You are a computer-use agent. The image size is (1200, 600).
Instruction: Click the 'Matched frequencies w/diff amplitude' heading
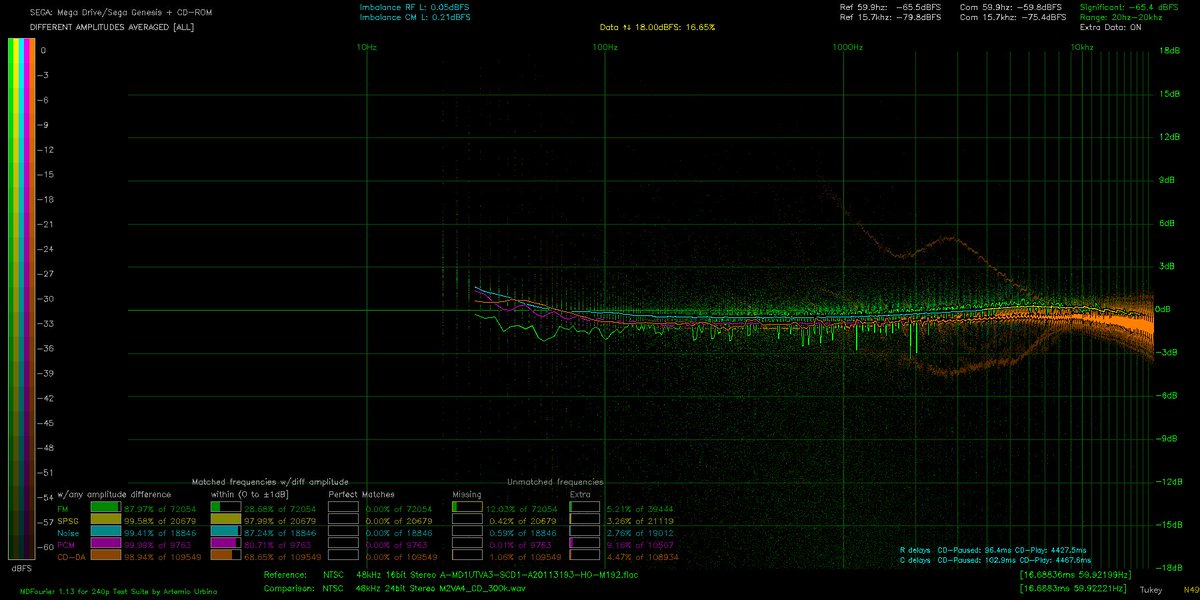(x=270, y=482)
